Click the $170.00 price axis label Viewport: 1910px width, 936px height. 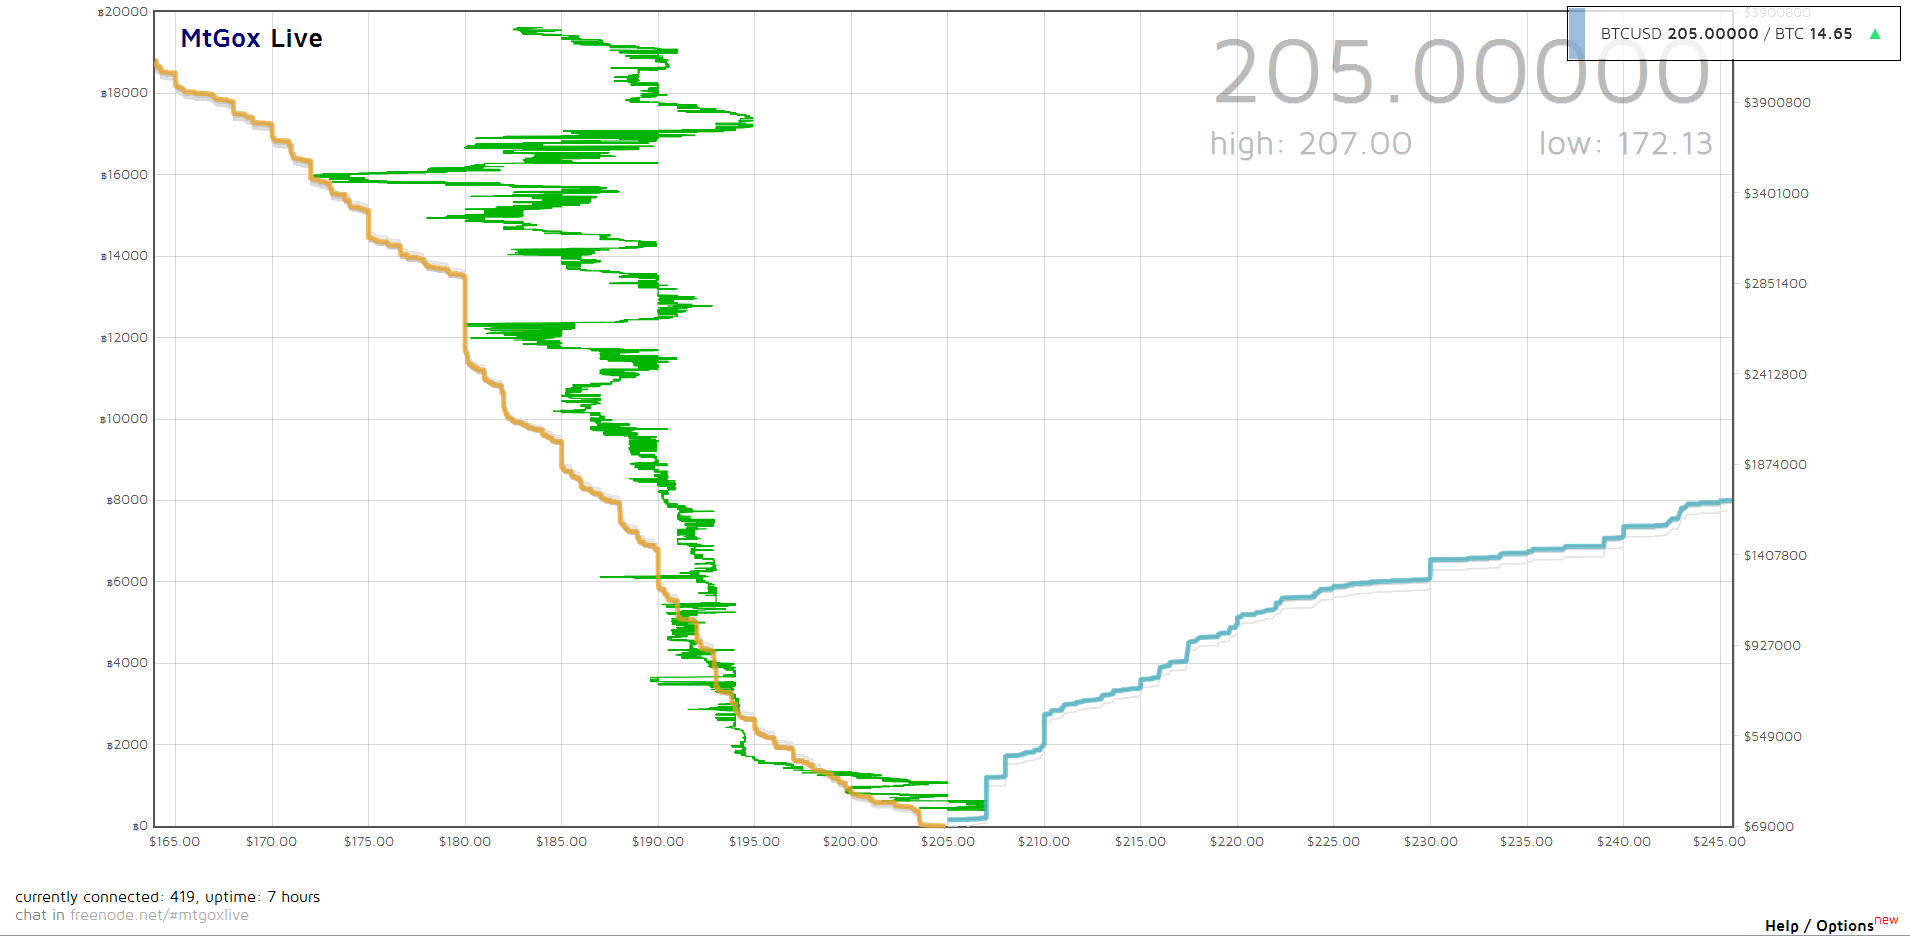[272, 842]
